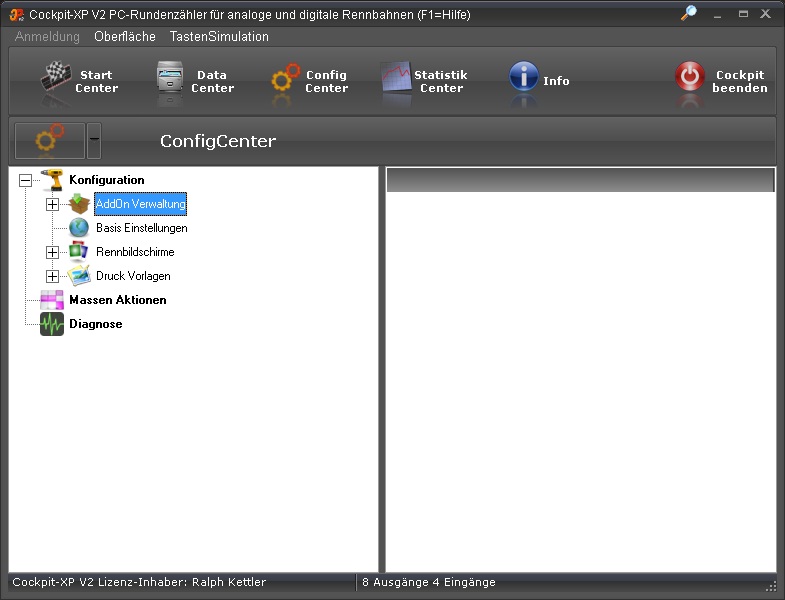This screenshot has width=785, height=600.
Task: Expand the AddOn Verwaltung node
Action: pyautogui.click(x=52, y=204)
